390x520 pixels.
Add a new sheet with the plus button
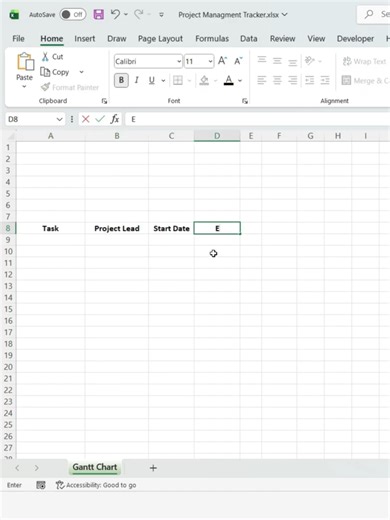click(153, 468)
